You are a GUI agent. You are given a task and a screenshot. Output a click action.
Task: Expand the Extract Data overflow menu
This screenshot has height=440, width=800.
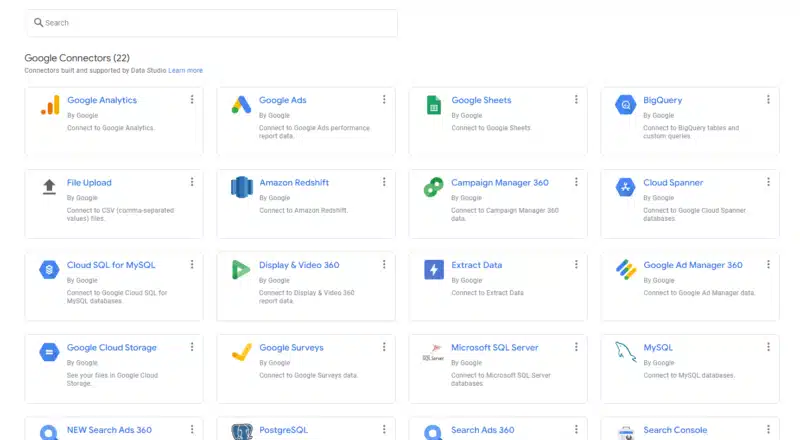576,265
